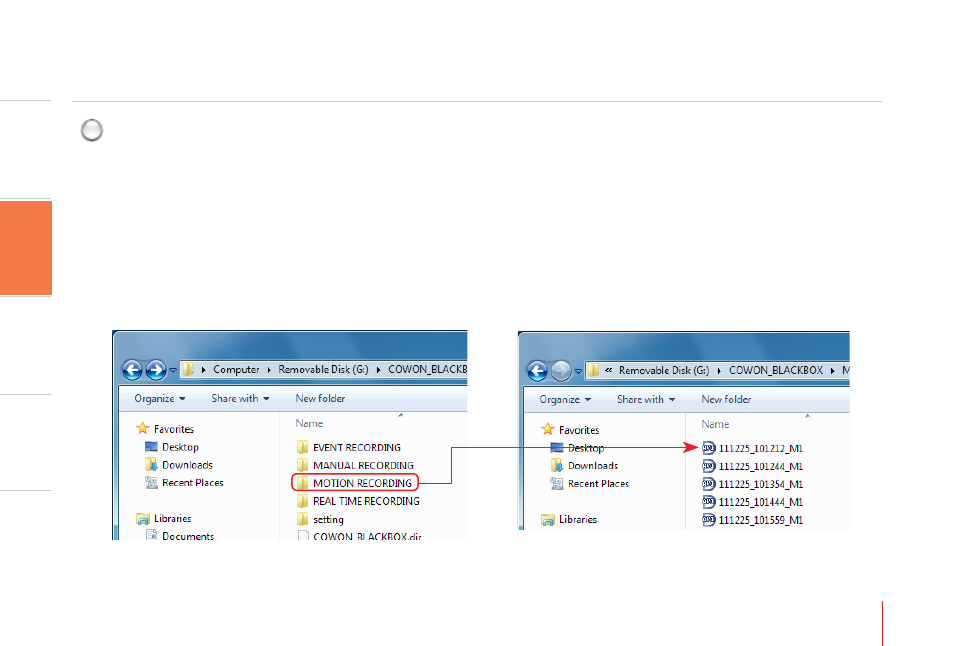
Task: Select video file icon 111225_101559_M1
Action: tap(708, 520)
